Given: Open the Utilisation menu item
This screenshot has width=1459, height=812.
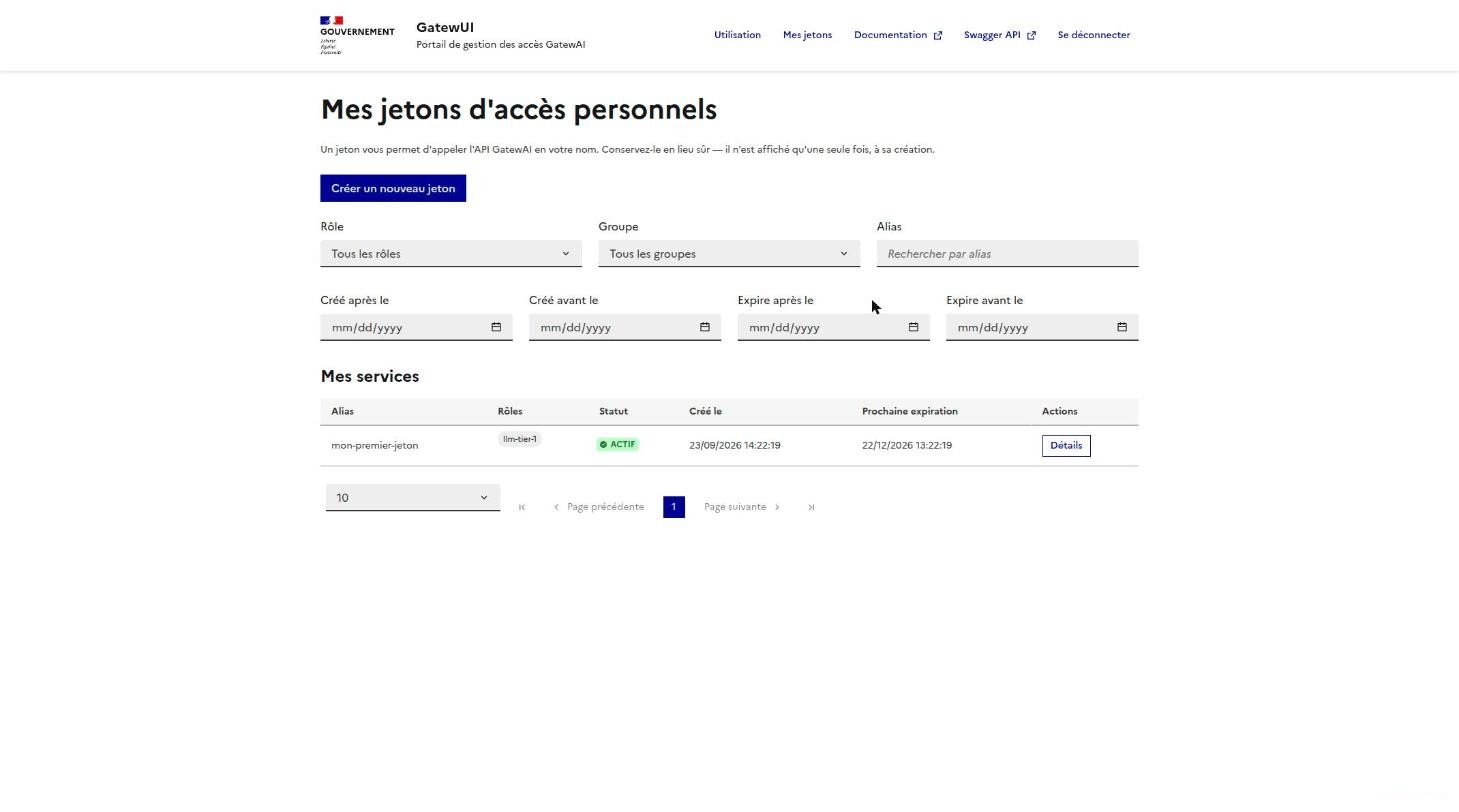Looking at the screenshot, I should 737,35.
